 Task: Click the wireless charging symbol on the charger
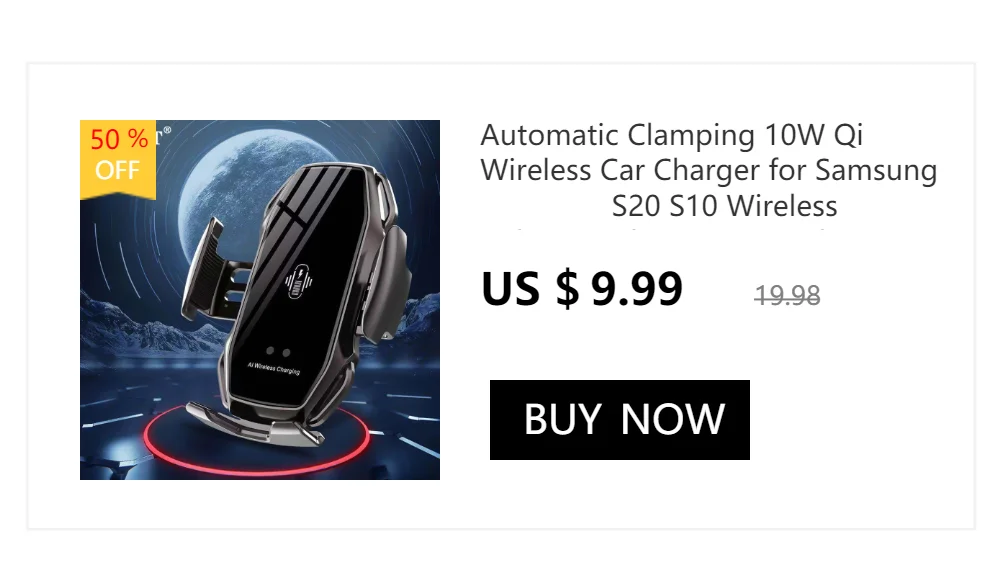tap(298, 281)
